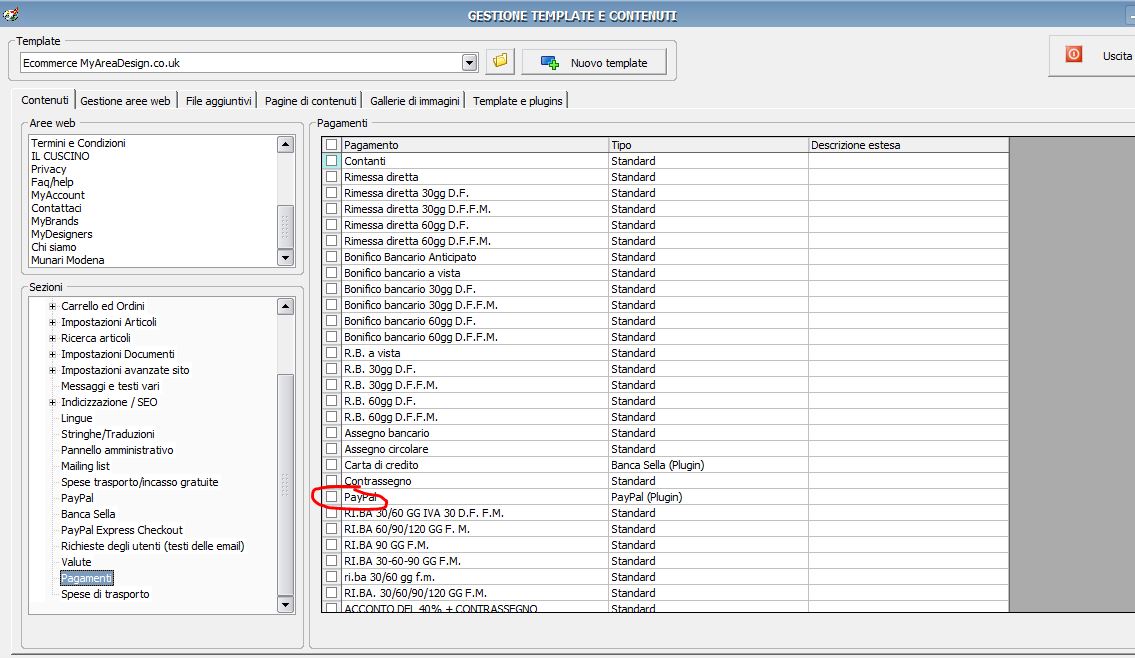Select Stringhe/Traduzioni section
This screenshot has width=1135, height=658.
coord(108,434)
